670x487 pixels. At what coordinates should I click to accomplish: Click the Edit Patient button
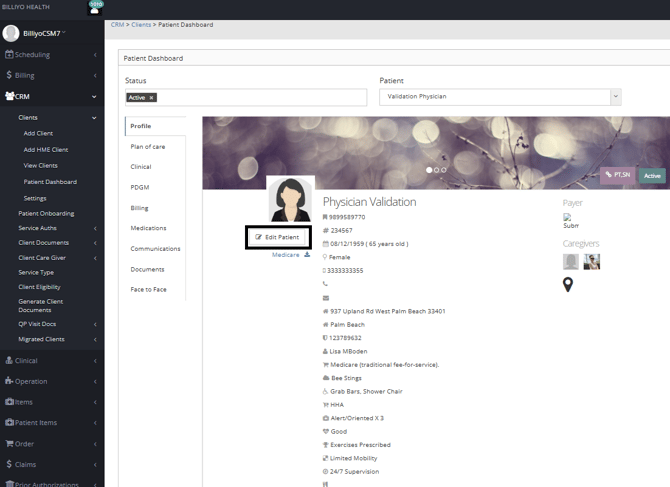278,237
